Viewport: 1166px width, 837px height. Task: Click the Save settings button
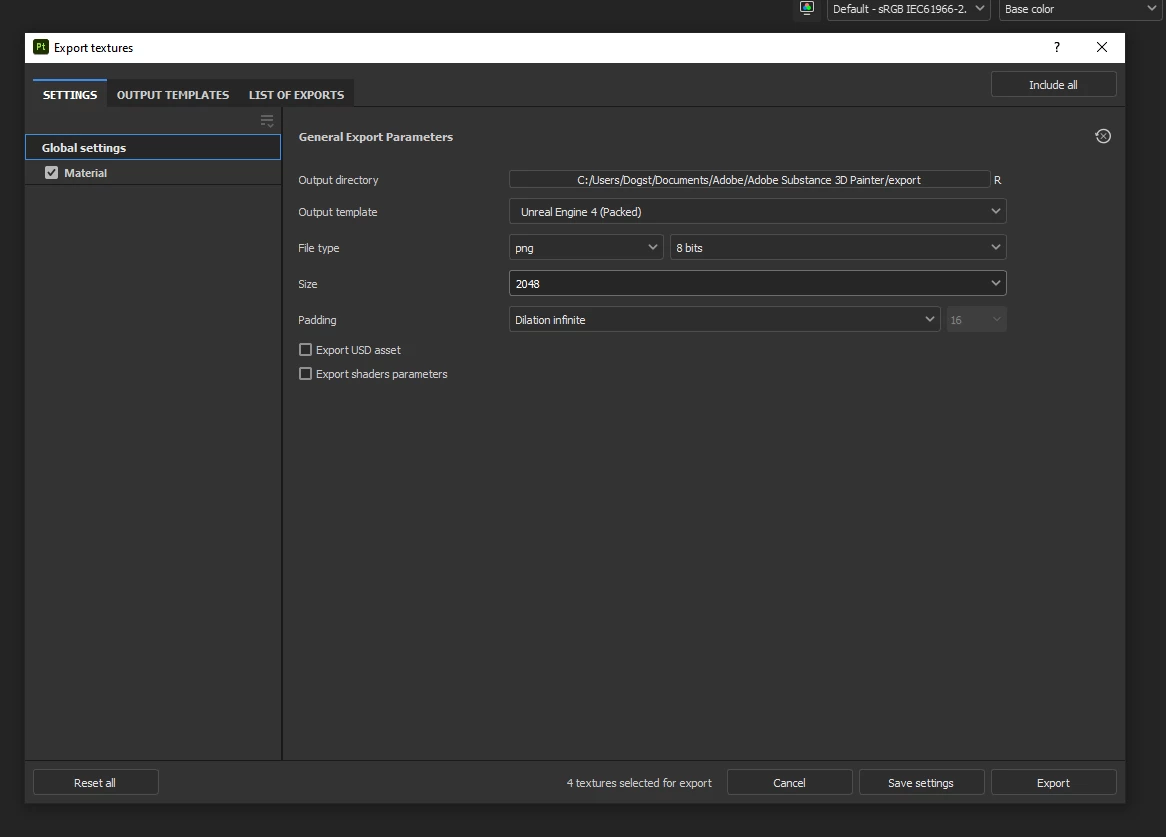[x=921, y=783]
